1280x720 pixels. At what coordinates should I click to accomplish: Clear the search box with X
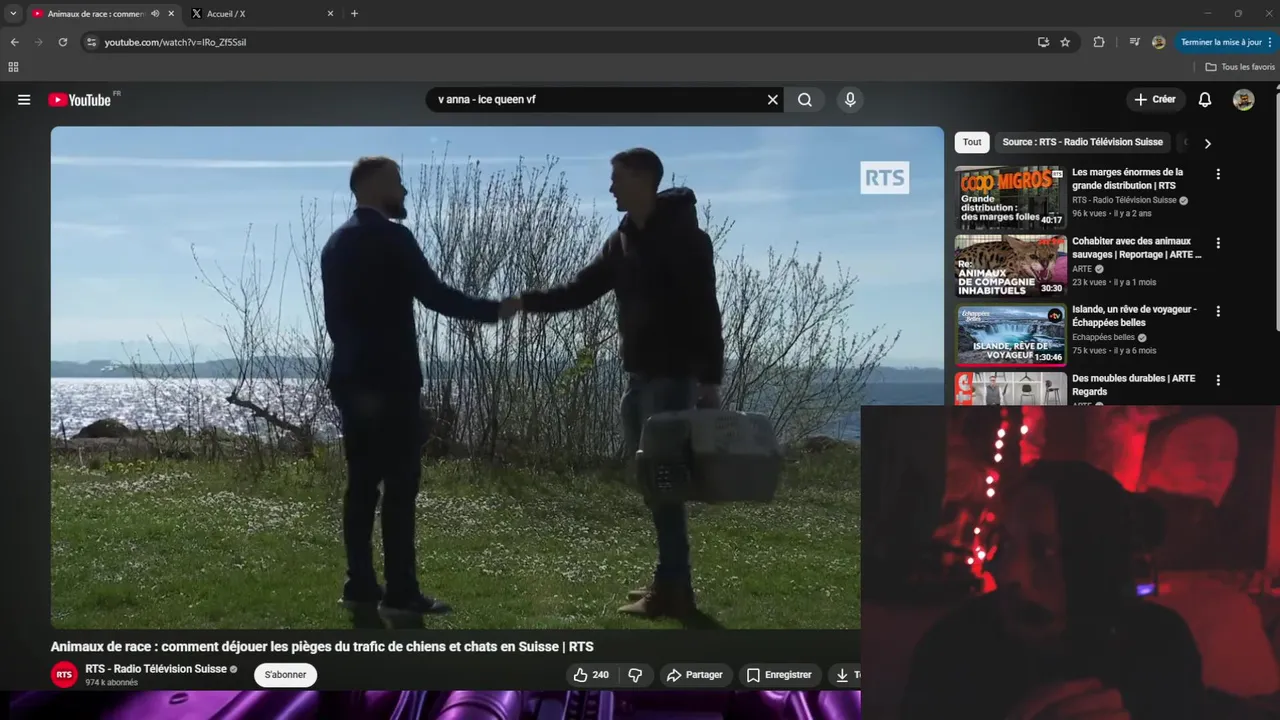[772, 100]
